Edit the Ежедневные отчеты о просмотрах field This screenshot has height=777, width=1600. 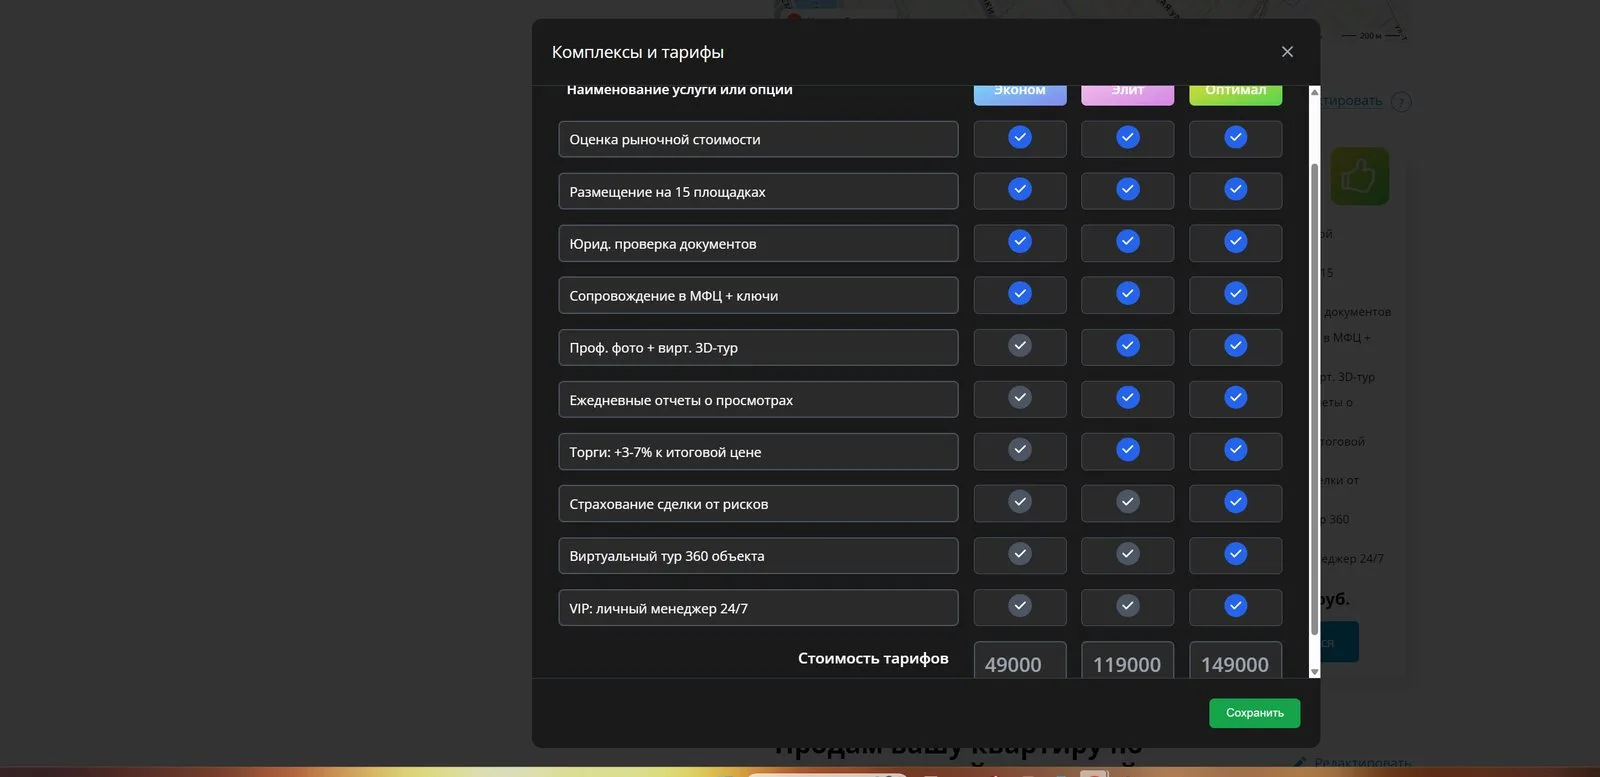(758, 399)
